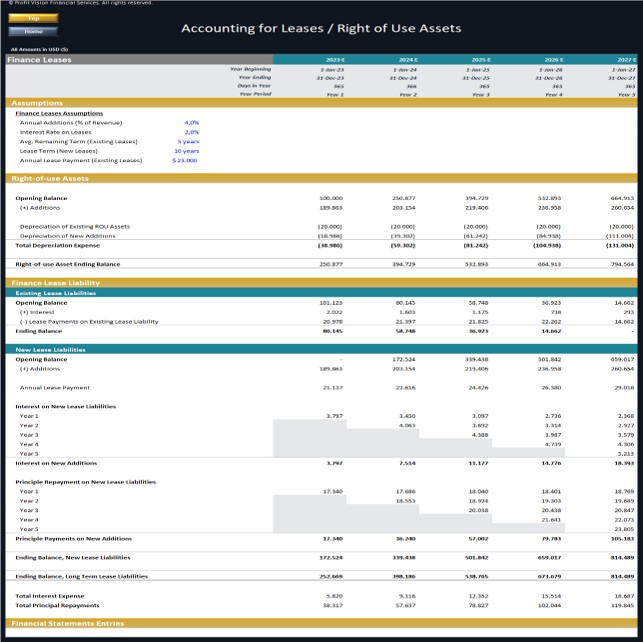Select the Lease Term 10 years input

(187, 151)
